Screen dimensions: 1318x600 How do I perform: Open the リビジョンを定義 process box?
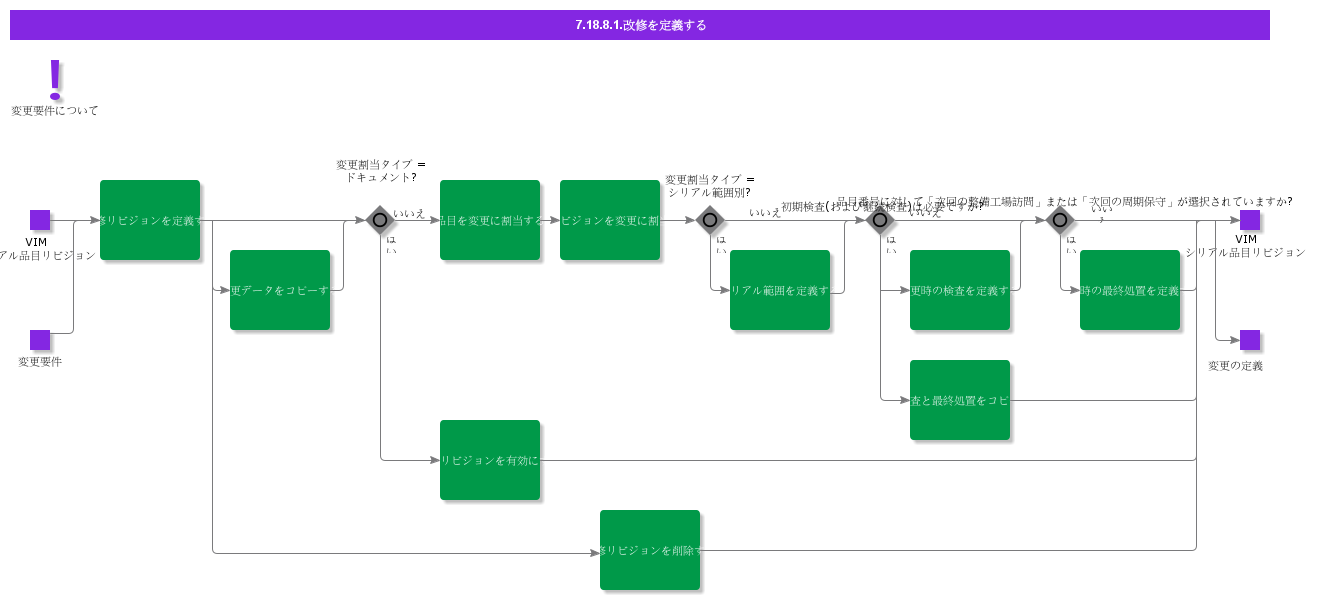coord(150,220)
